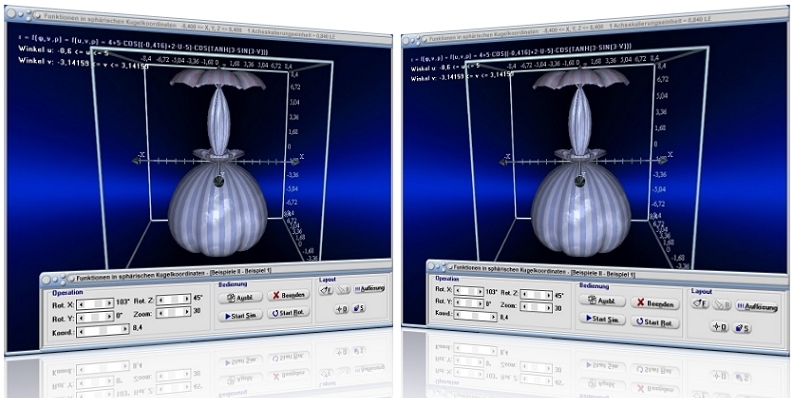Click the Rot. X slider in left panel
The width and height of the screenshot is (794, 398).
95,303
